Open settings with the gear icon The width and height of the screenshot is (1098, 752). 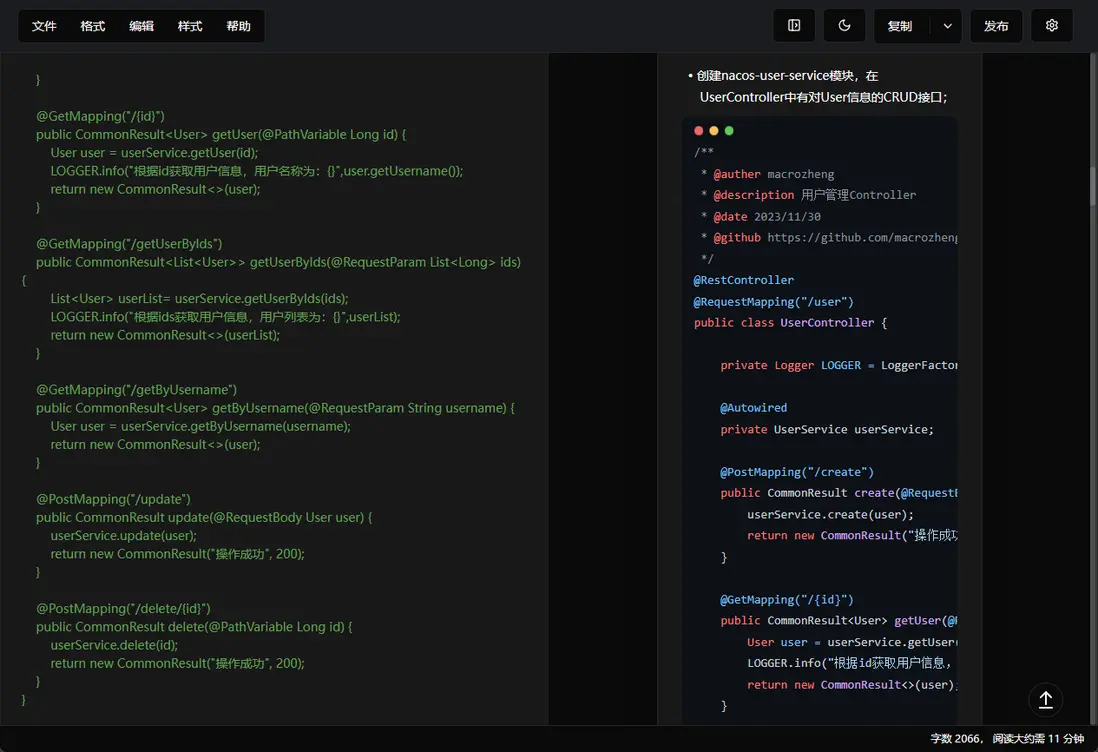coord(1051,26)
